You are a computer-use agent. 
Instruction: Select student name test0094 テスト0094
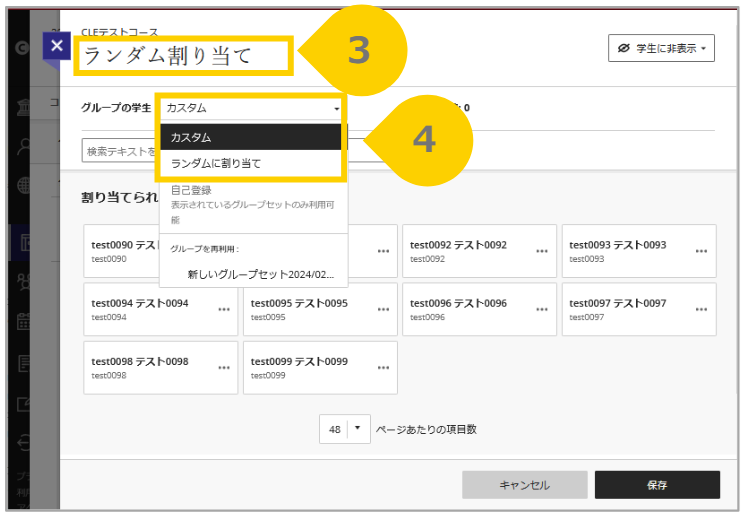(140, 303)
